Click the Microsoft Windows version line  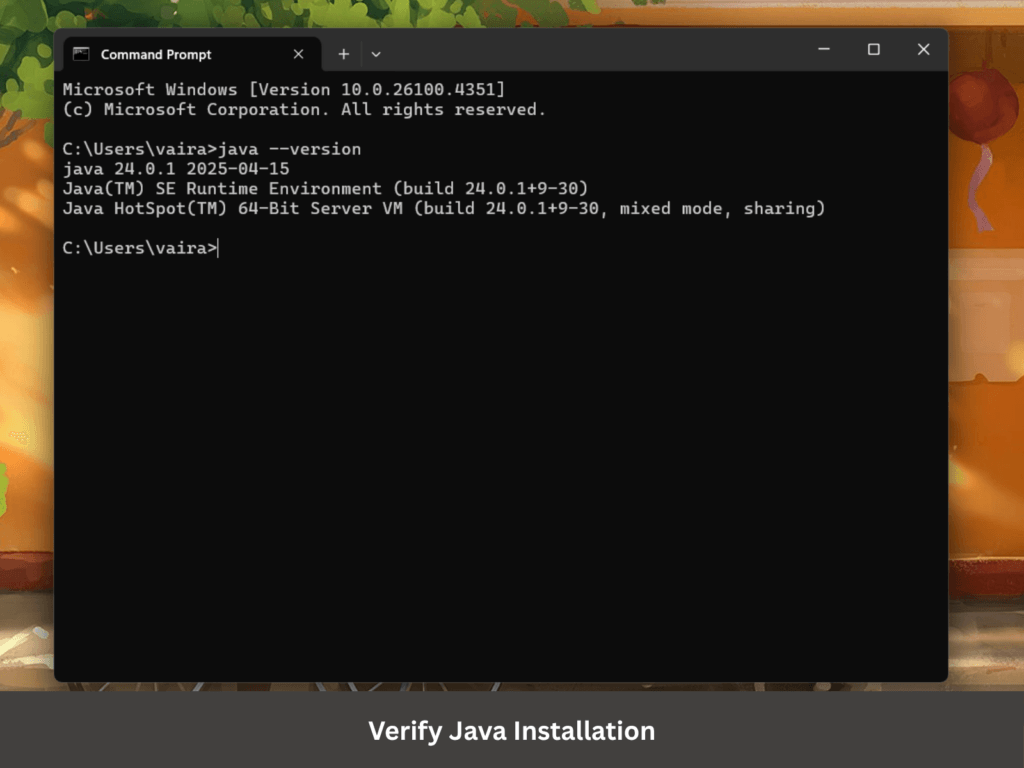click(284, 89)
